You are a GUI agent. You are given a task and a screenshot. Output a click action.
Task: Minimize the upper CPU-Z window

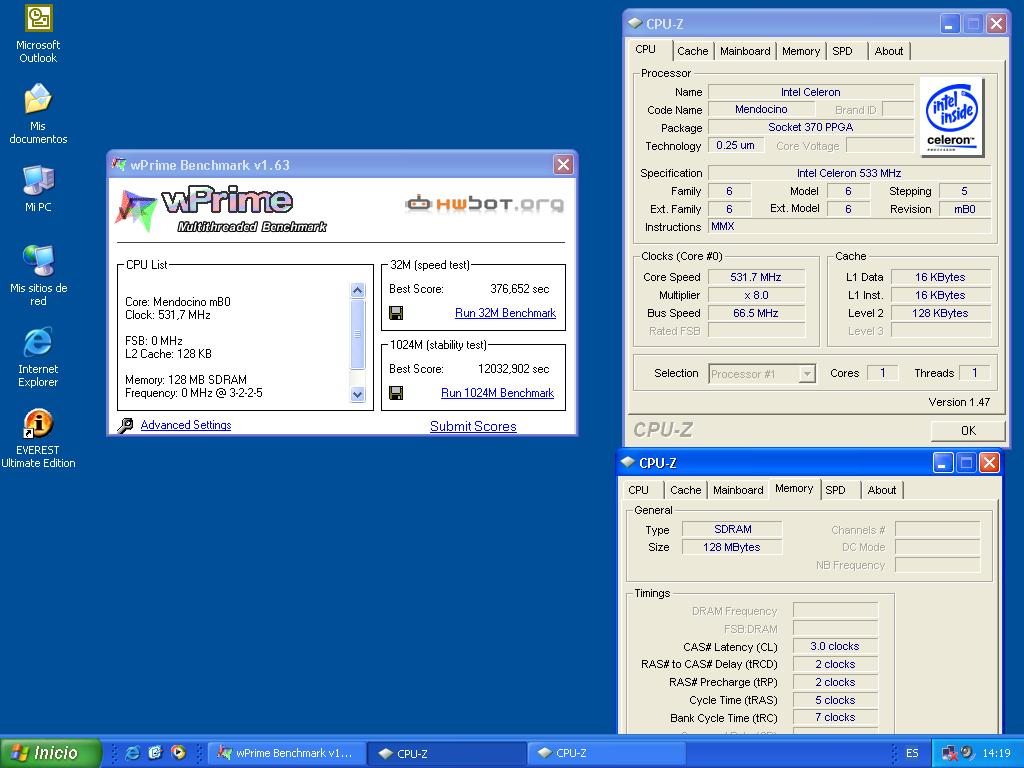[950, 24]
